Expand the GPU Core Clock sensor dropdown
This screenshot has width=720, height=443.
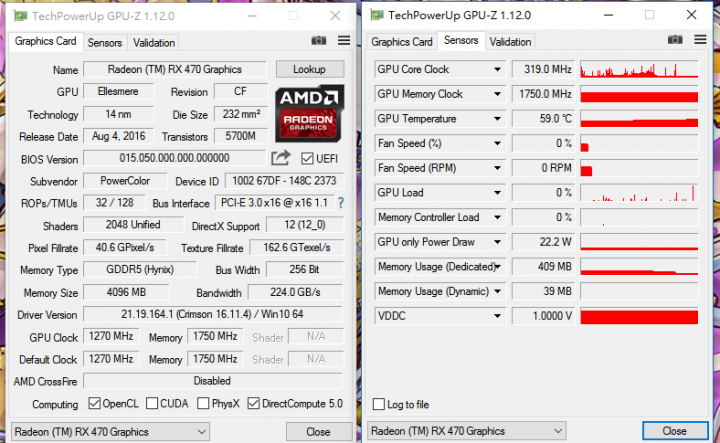497,69
